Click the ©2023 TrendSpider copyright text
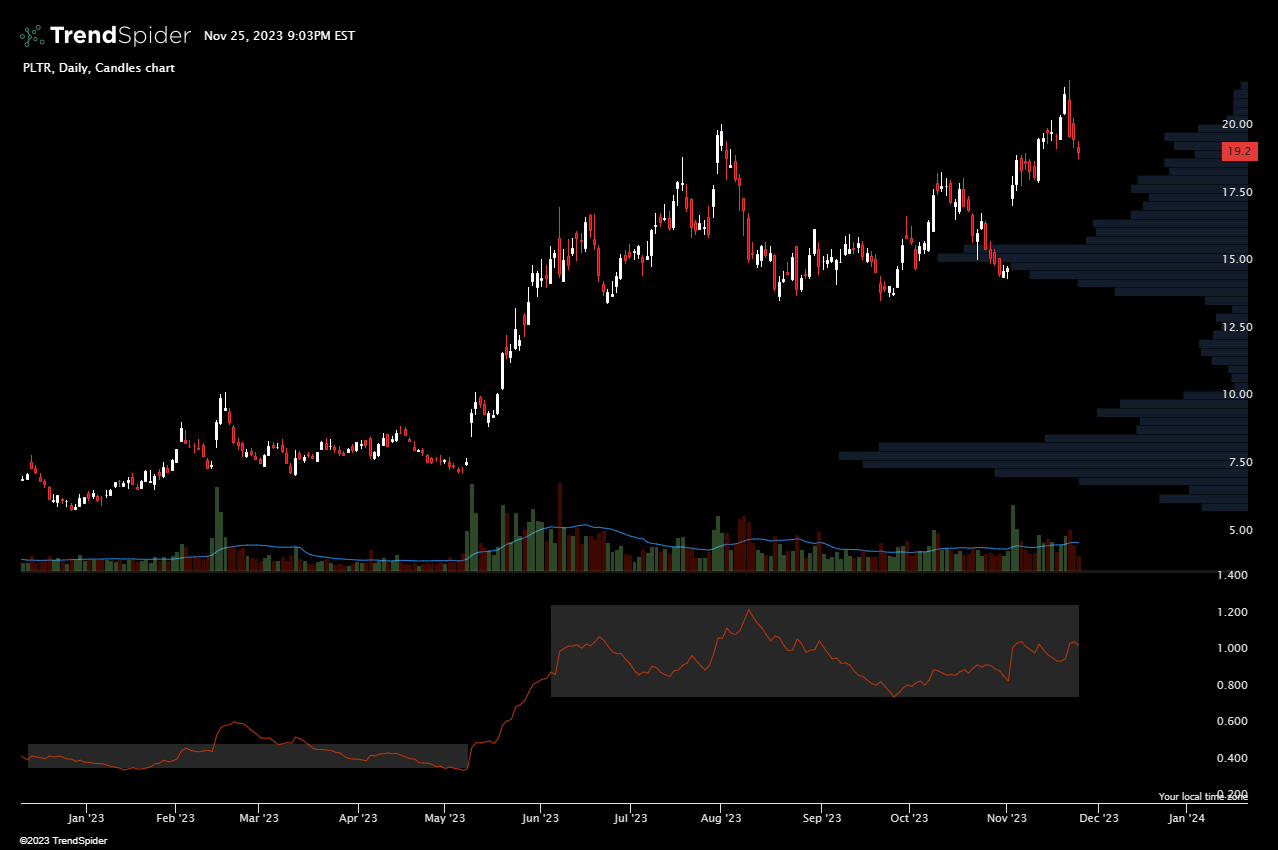This screenshot has height=850, width=1278. (x=63, y=840)
